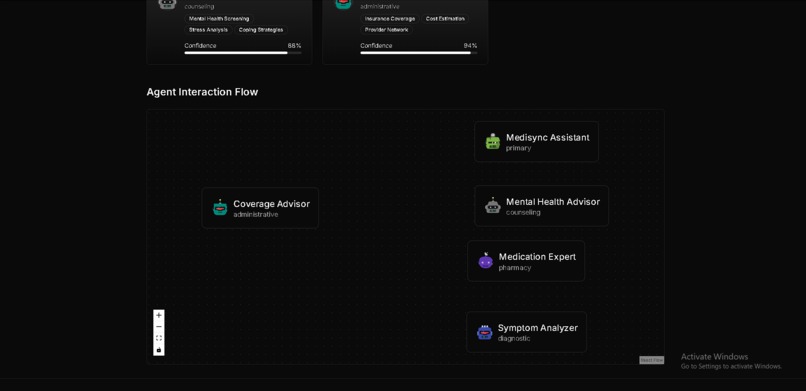
Task: Click the Provider Network tag
Action: pos(386,30)
